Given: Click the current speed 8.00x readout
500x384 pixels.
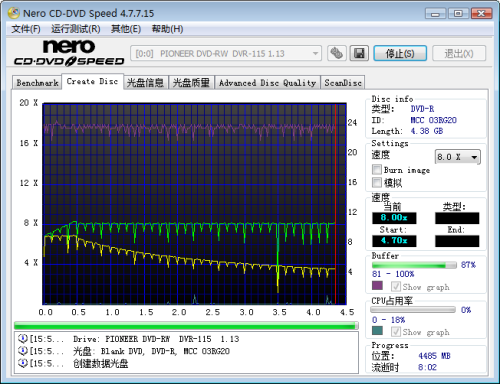Looking at the screenshot, I should click(x=394, y=218).
